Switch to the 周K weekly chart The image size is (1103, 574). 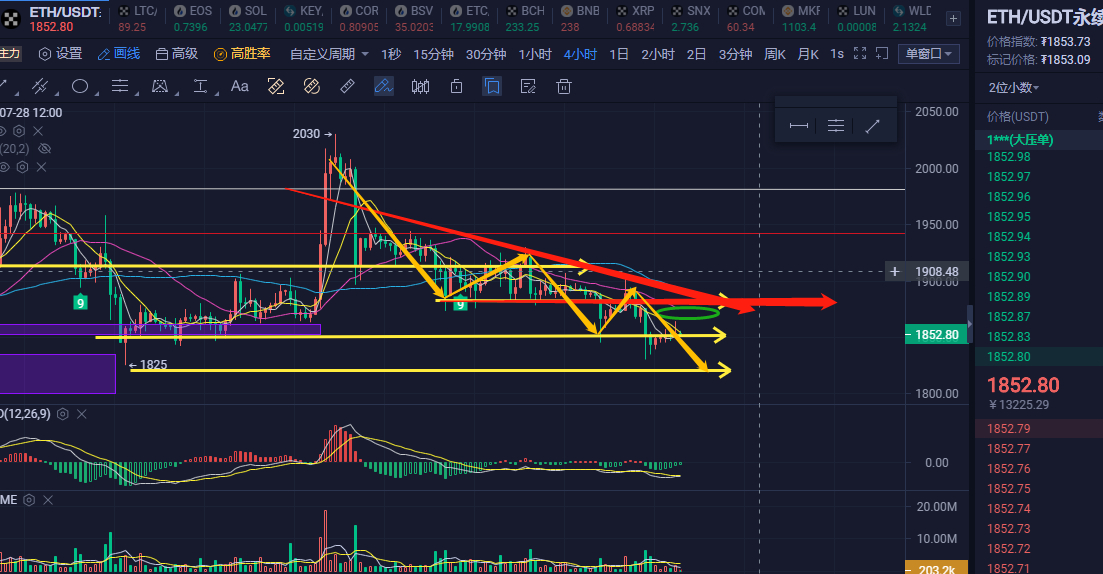coord(774,53)
